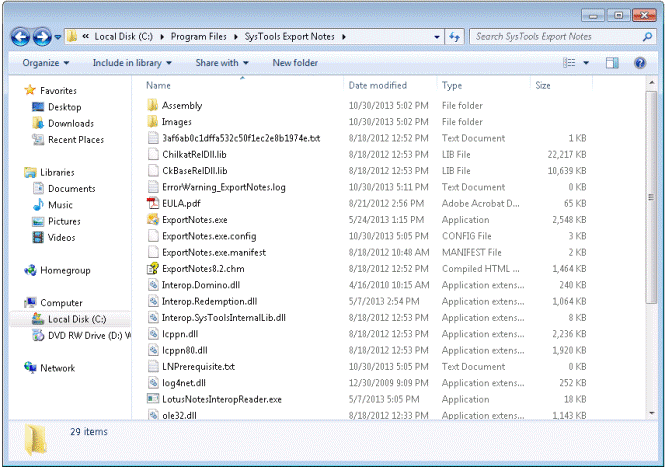Open the Include in library menu
The height and width of the screenshot is (467, 665).
132,63
